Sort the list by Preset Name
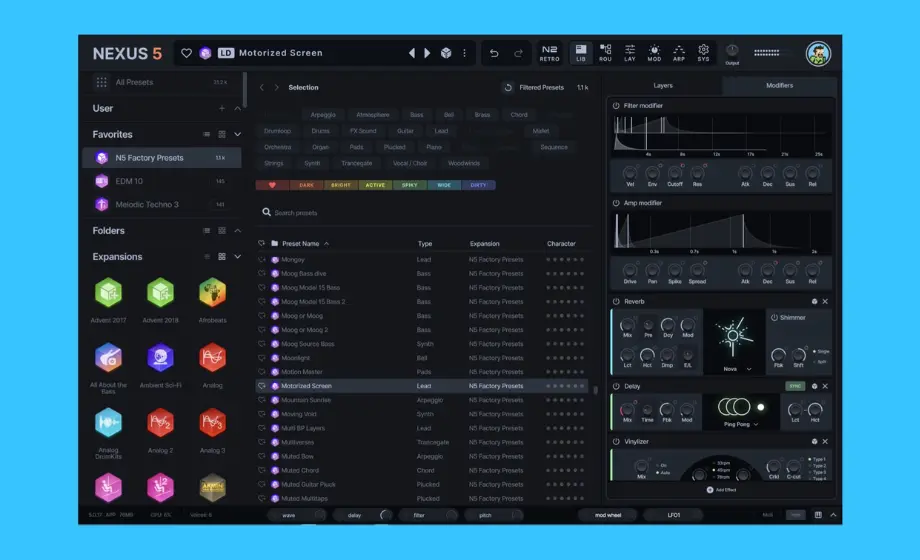920x560 pixels. coord(305,244)
